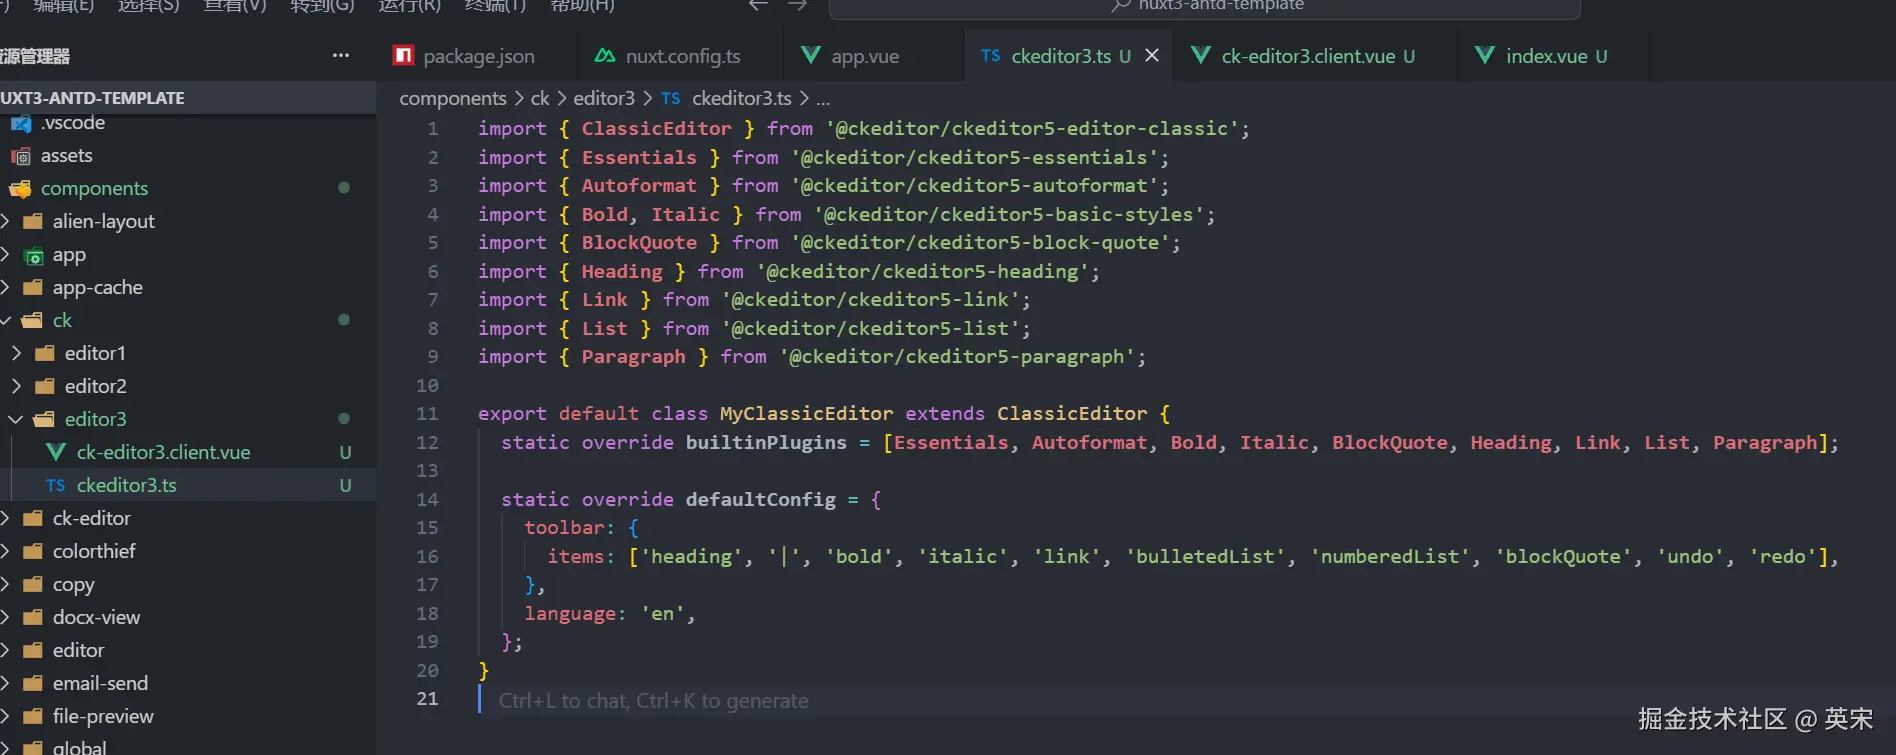Image resolution: width=1896 pixels, height=755 pixels.
Task: Click the assets folder icon
Action: point(21,156)
